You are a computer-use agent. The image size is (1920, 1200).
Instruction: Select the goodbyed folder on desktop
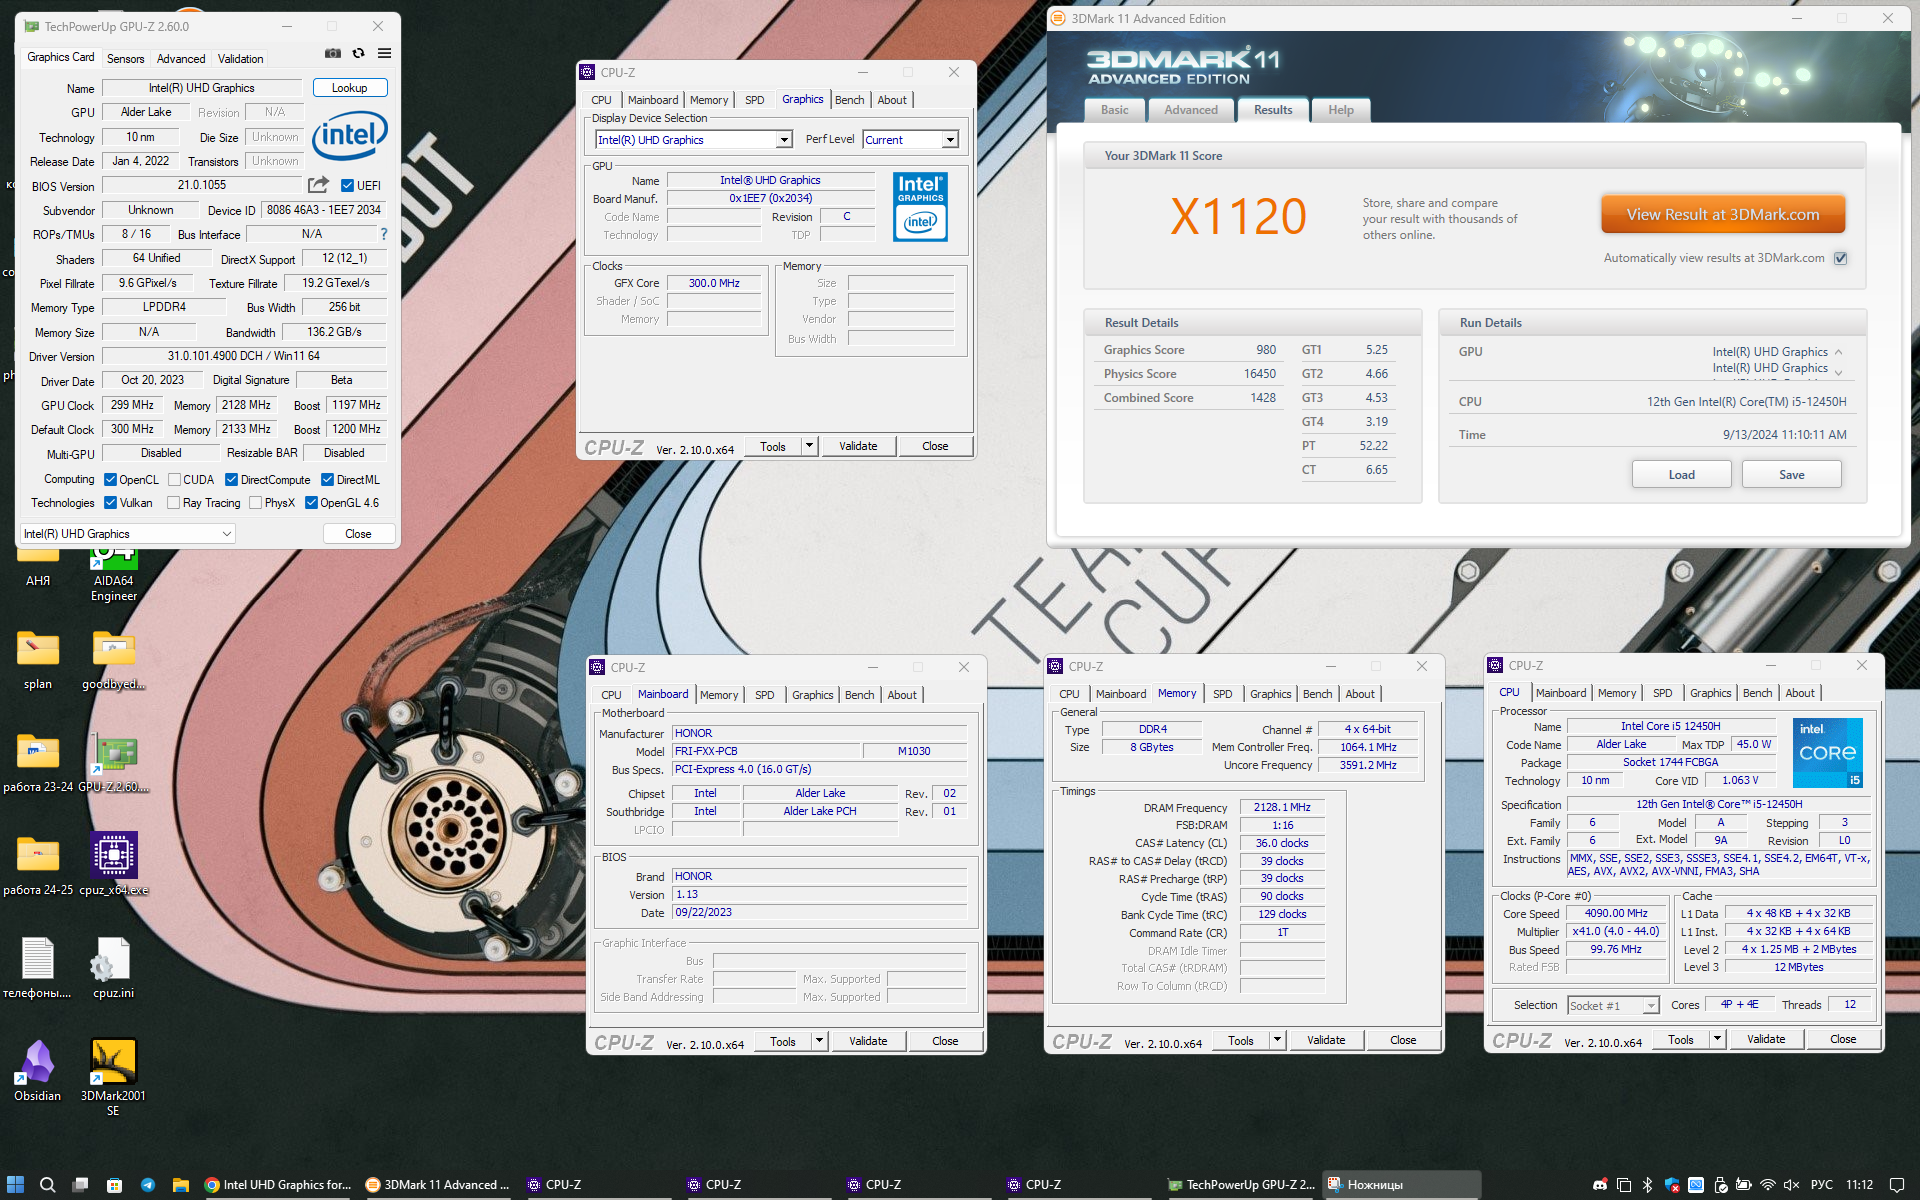click(114, 661)
